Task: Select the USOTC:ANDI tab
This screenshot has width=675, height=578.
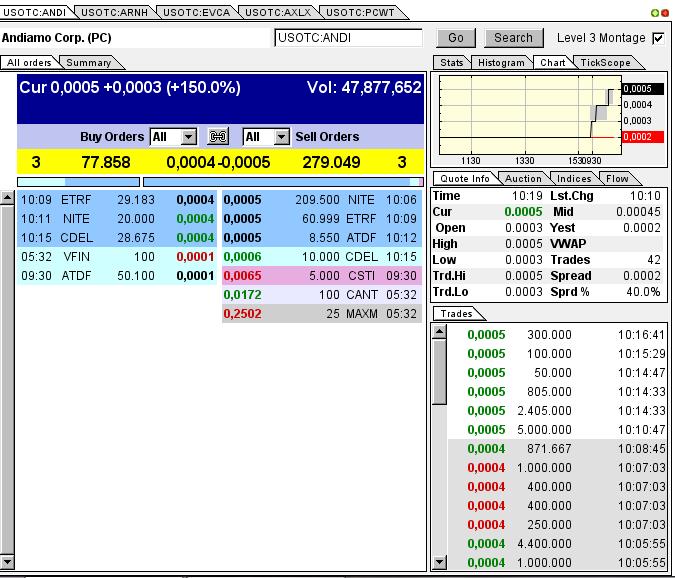Action: coord(34,12)
